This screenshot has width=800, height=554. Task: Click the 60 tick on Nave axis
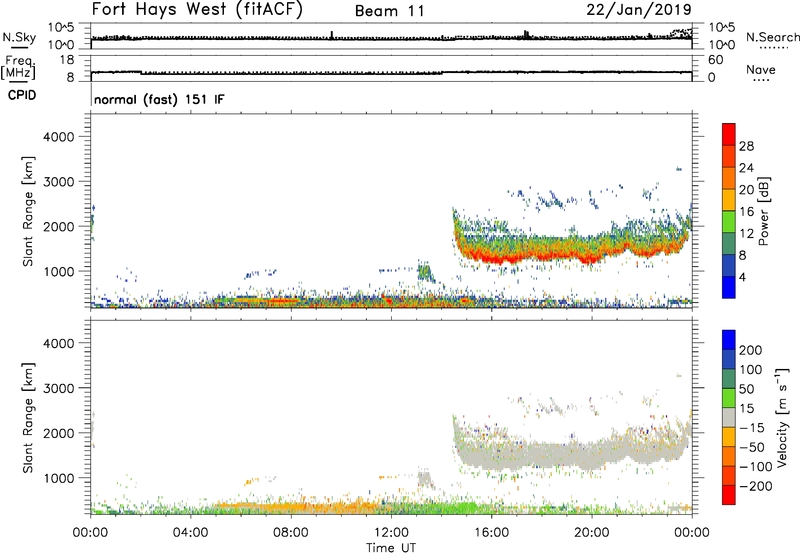tap(715, 60)
